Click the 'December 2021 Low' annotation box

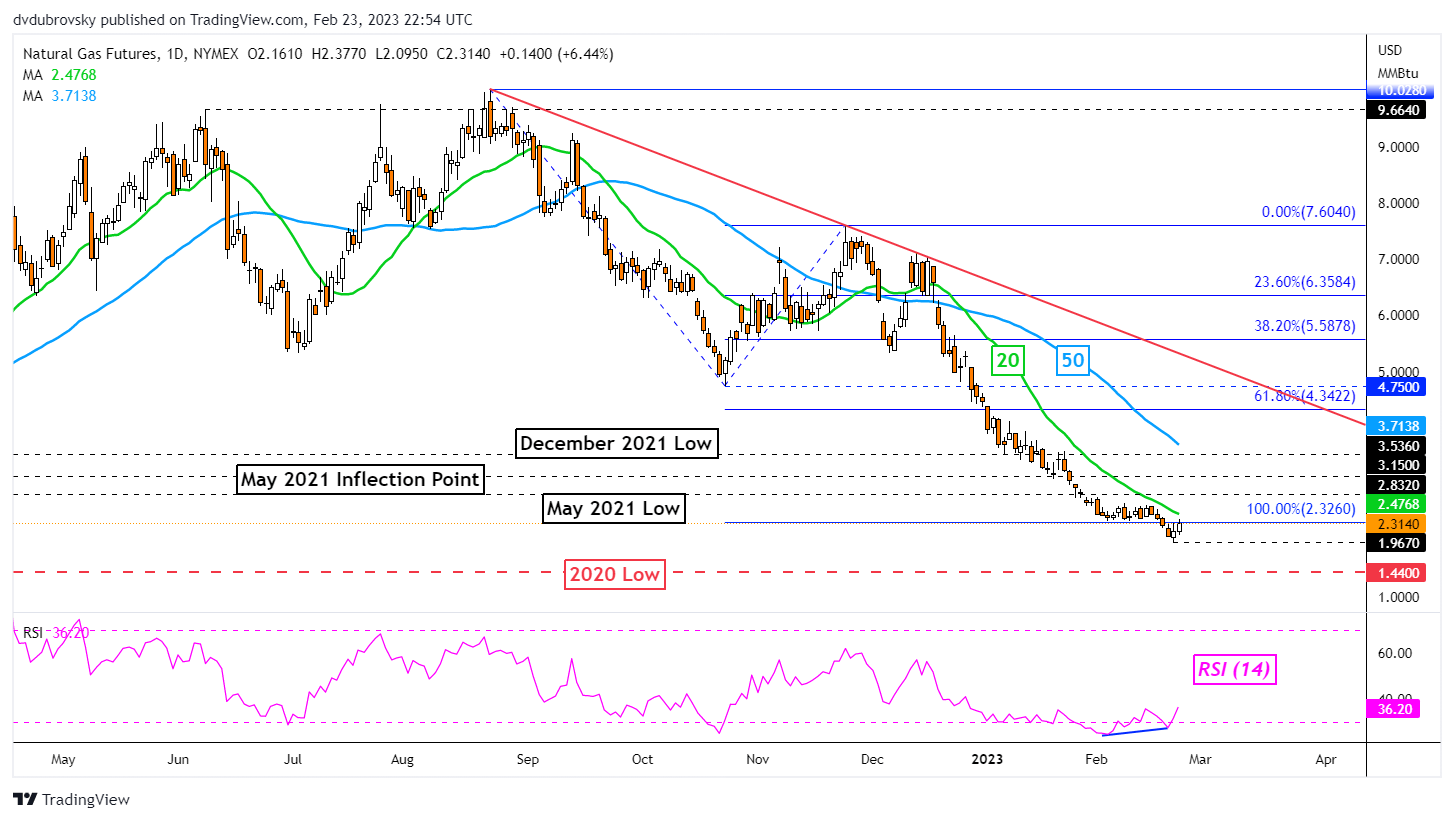tap(616, 443)
